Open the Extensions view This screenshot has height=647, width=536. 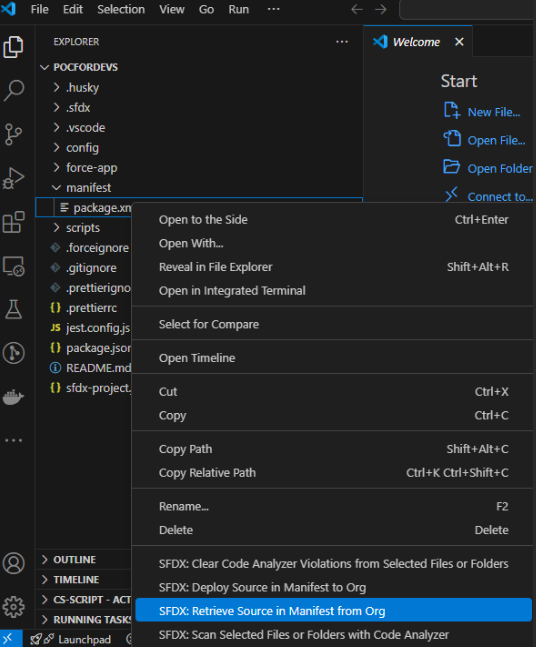tap(14, 222)
